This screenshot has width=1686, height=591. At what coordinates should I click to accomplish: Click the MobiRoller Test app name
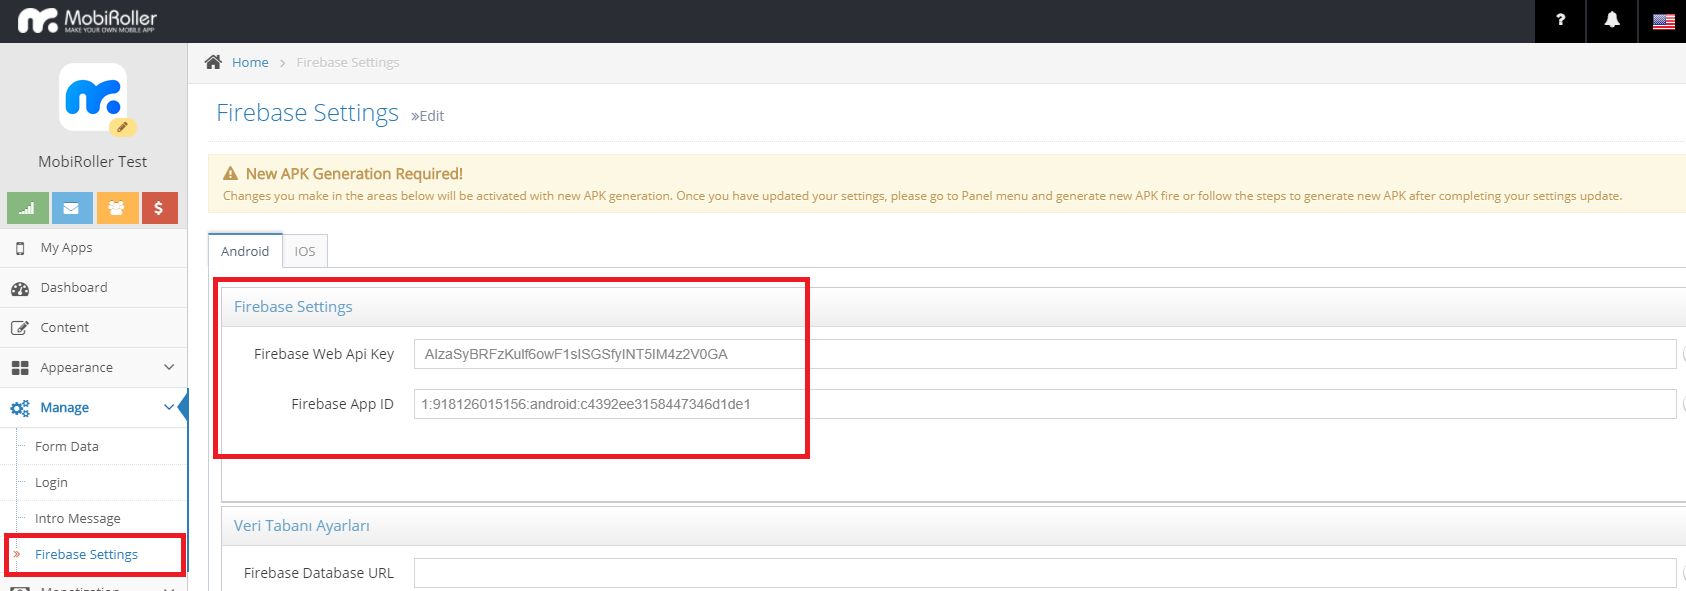[x=93, y=162]
